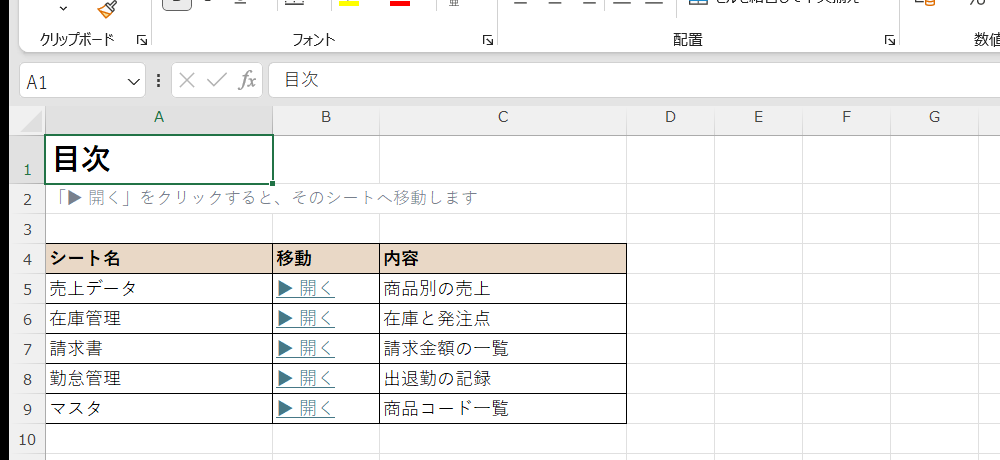This screenshot has height=460, width=1000.
Task: Click the formula bar showing 目次
Action: 634,80
